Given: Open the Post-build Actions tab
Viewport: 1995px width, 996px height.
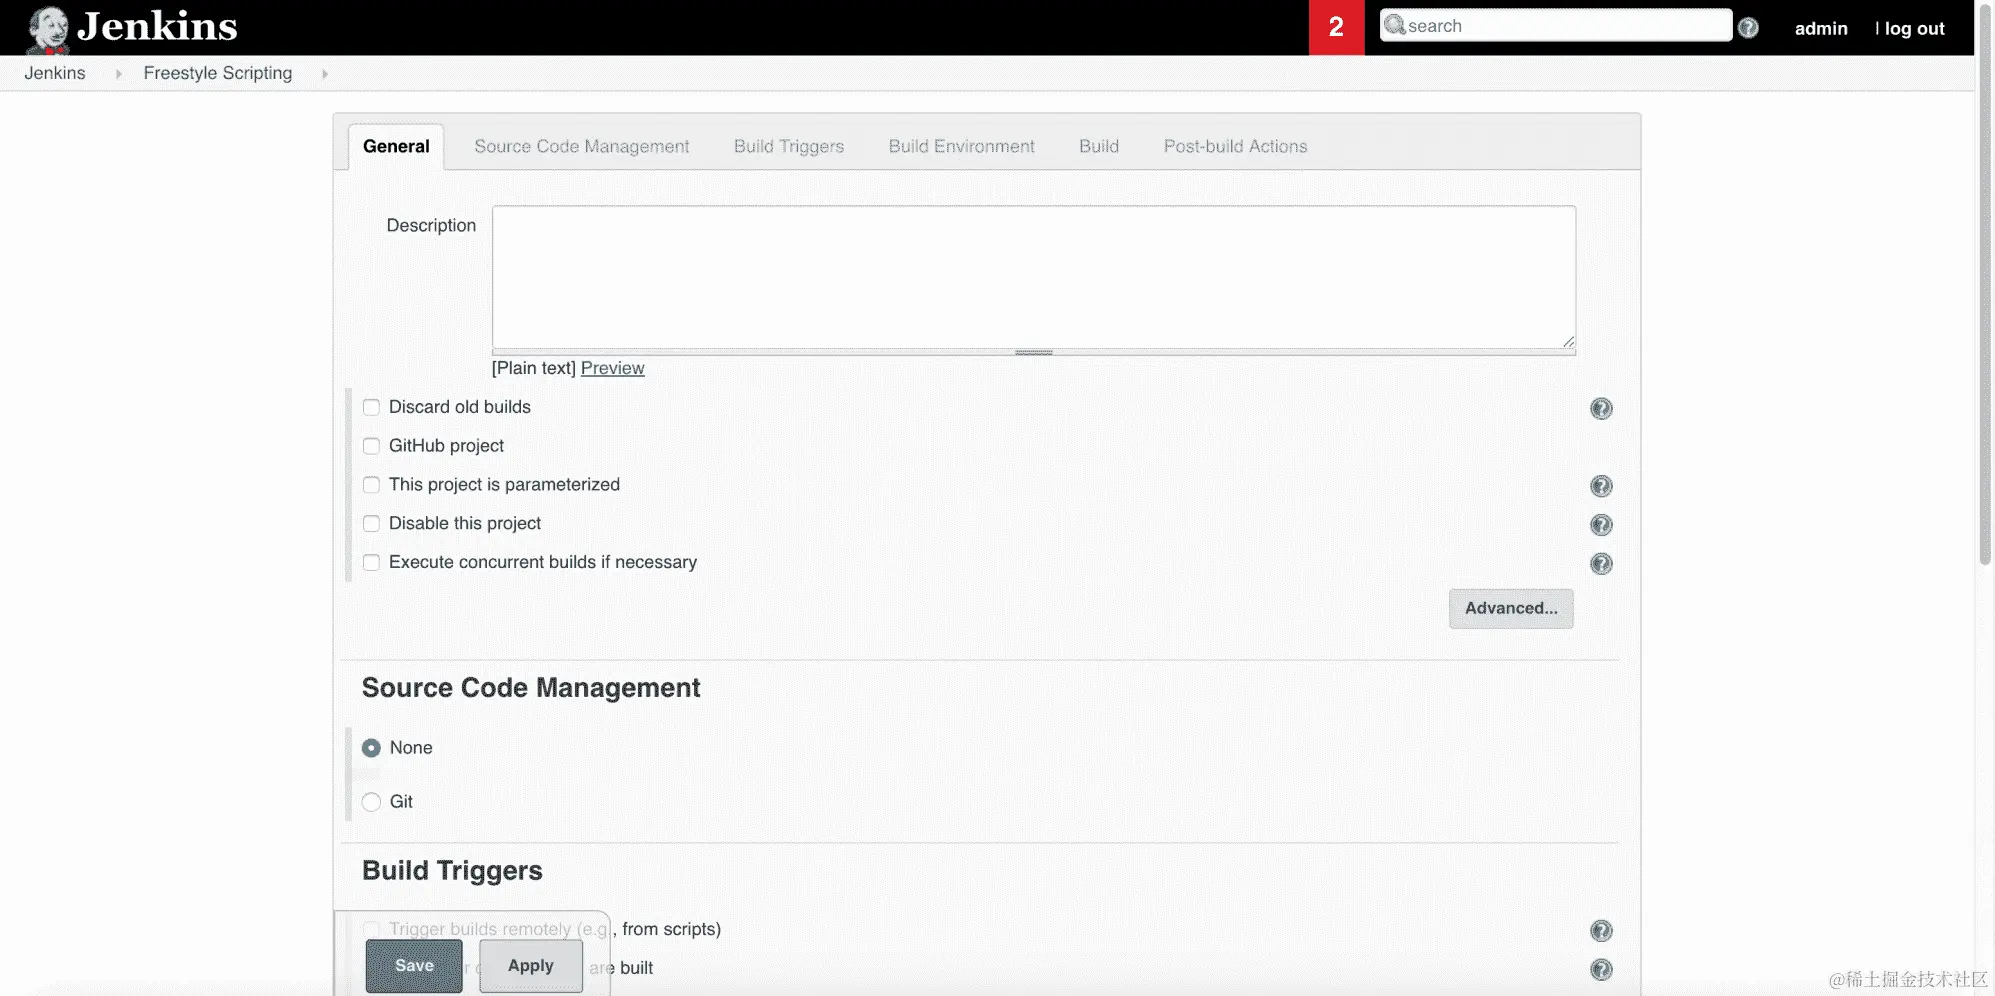Looking at the screenshot, I should [1235, 147].
